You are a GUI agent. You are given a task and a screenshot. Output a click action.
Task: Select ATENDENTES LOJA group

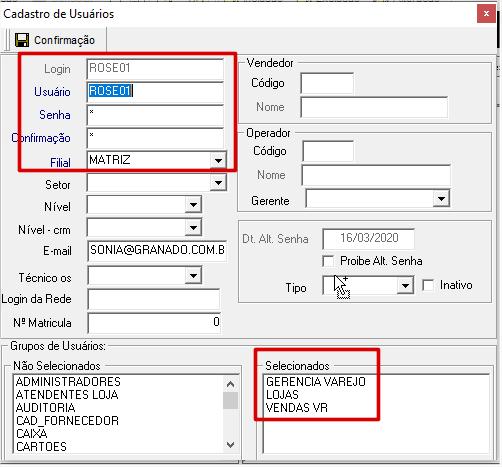pos(67,395)
